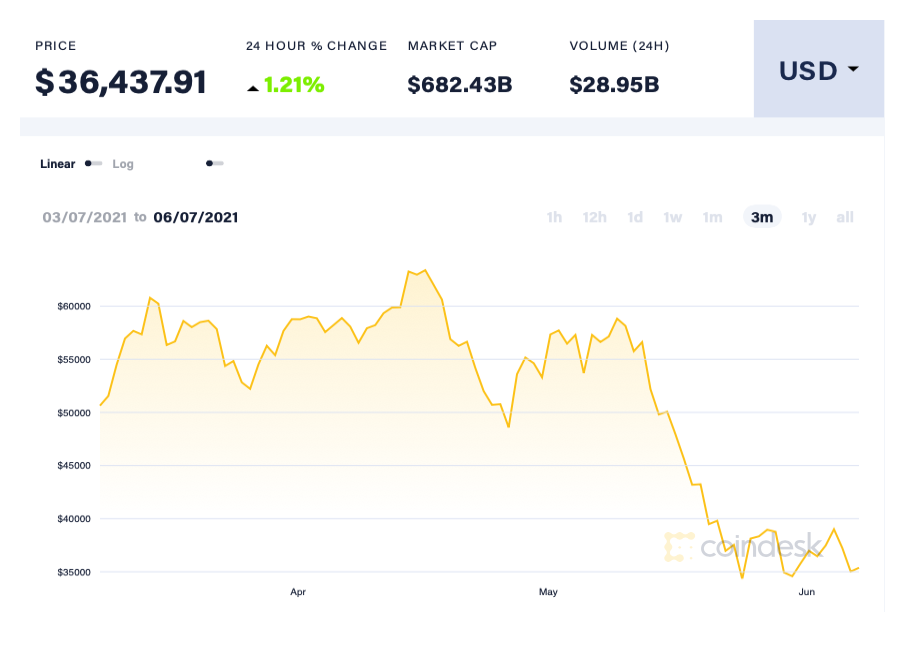Select the 3m time range

click(762, 217)
